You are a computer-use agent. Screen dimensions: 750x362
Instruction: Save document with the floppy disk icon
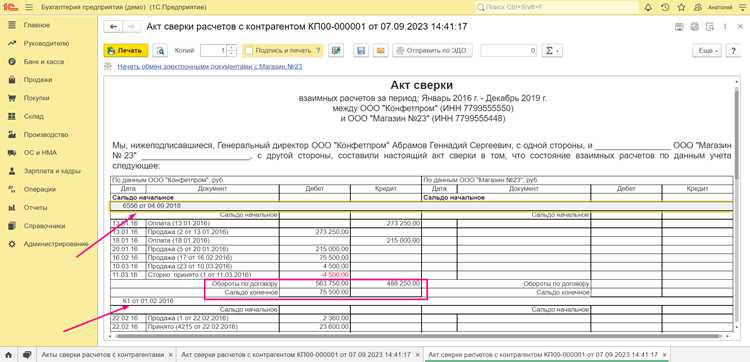tap(361, 51)
